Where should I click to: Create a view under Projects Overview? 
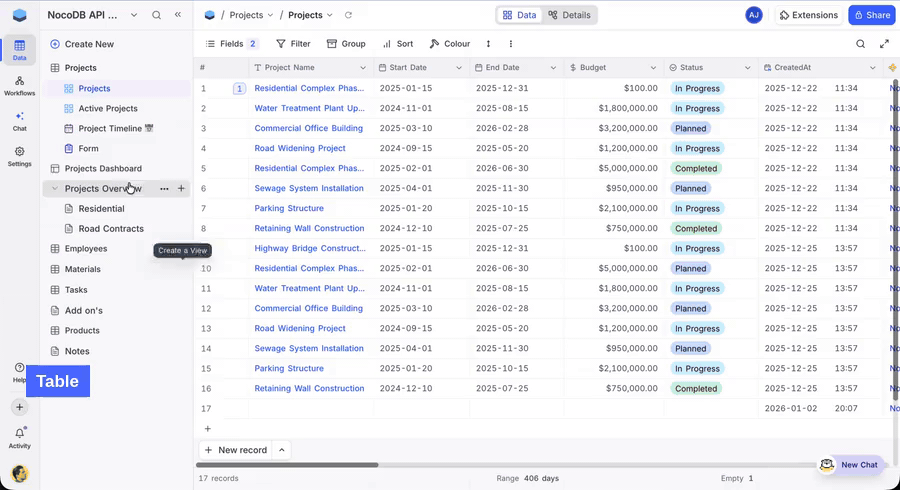tap(181, 188)
